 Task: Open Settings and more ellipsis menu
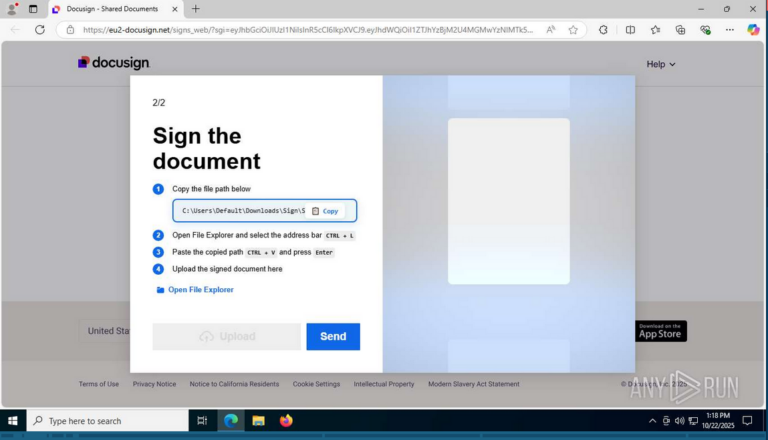pyautogui.click(x=730, y=30)
